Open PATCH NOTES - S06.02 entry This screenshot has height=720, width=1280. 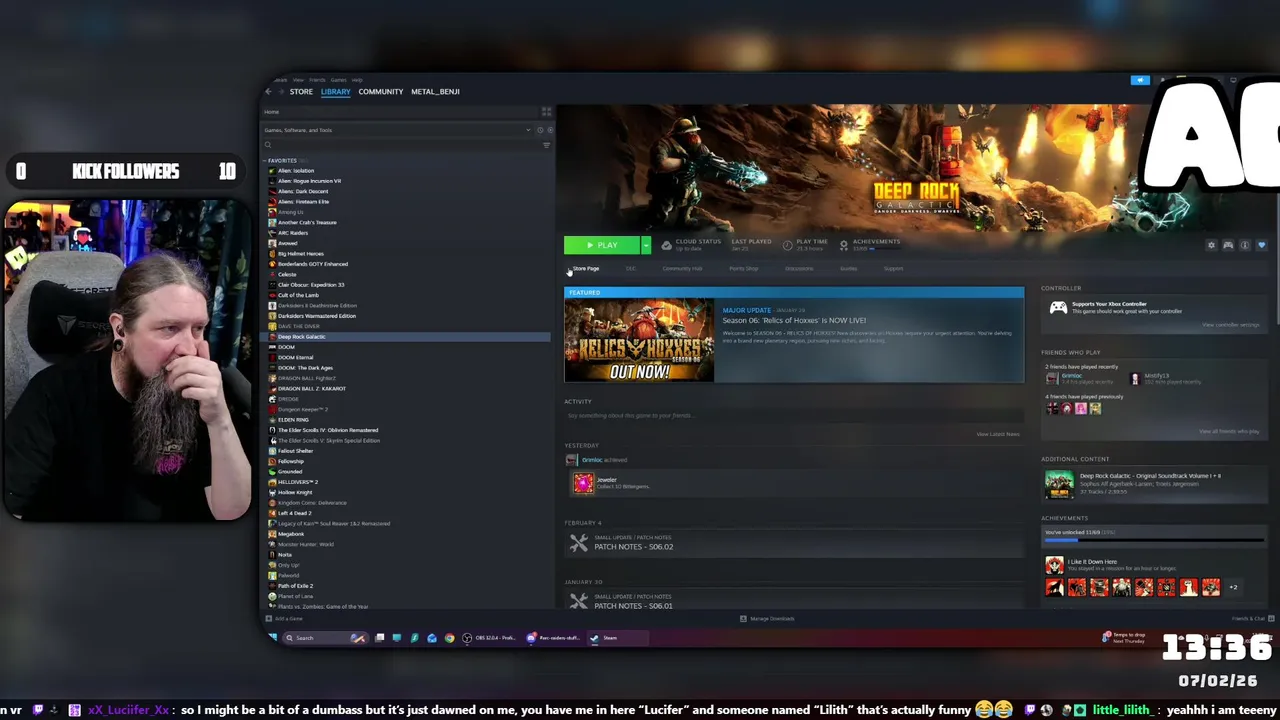coord(633,547)
